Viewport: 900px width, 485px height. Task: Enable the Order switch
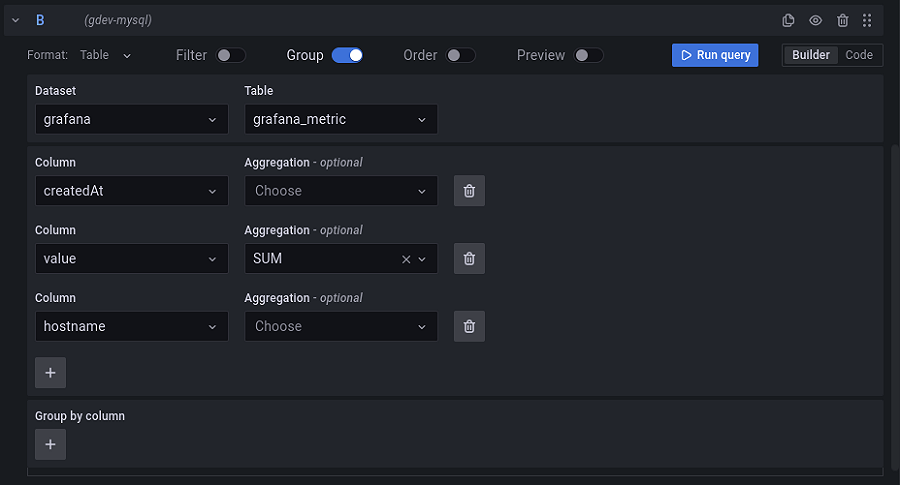coord(460,55)
